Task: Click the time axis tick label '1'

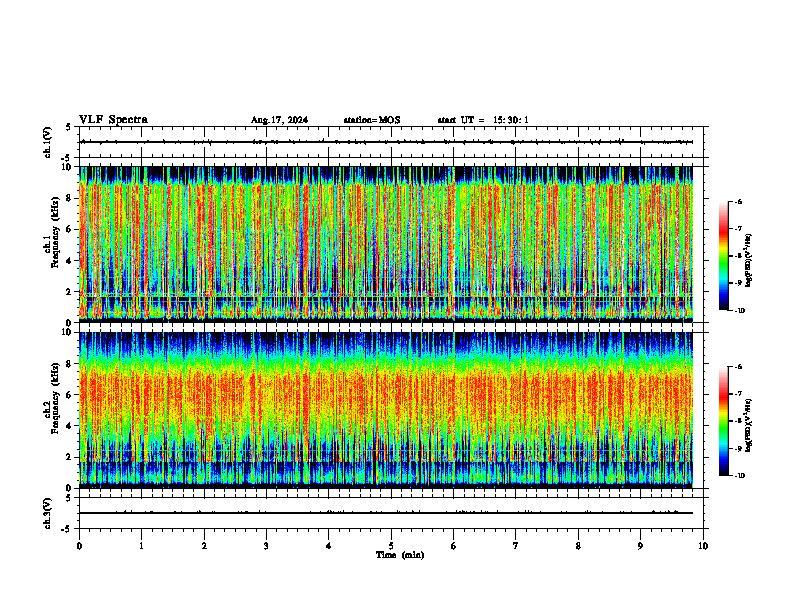Action: (141, 546)
